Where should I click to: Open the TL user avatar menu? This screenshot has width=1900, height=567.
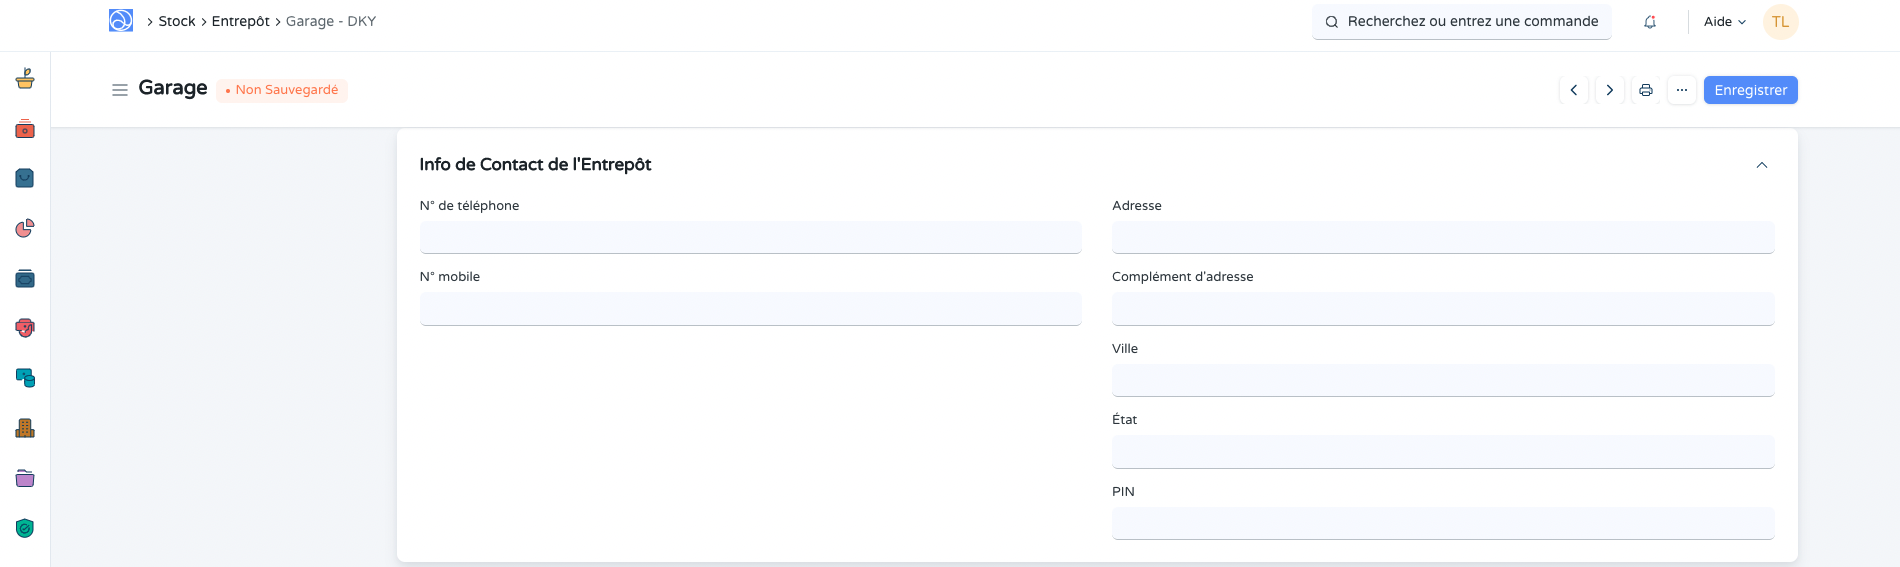(x=1780, y=22)
